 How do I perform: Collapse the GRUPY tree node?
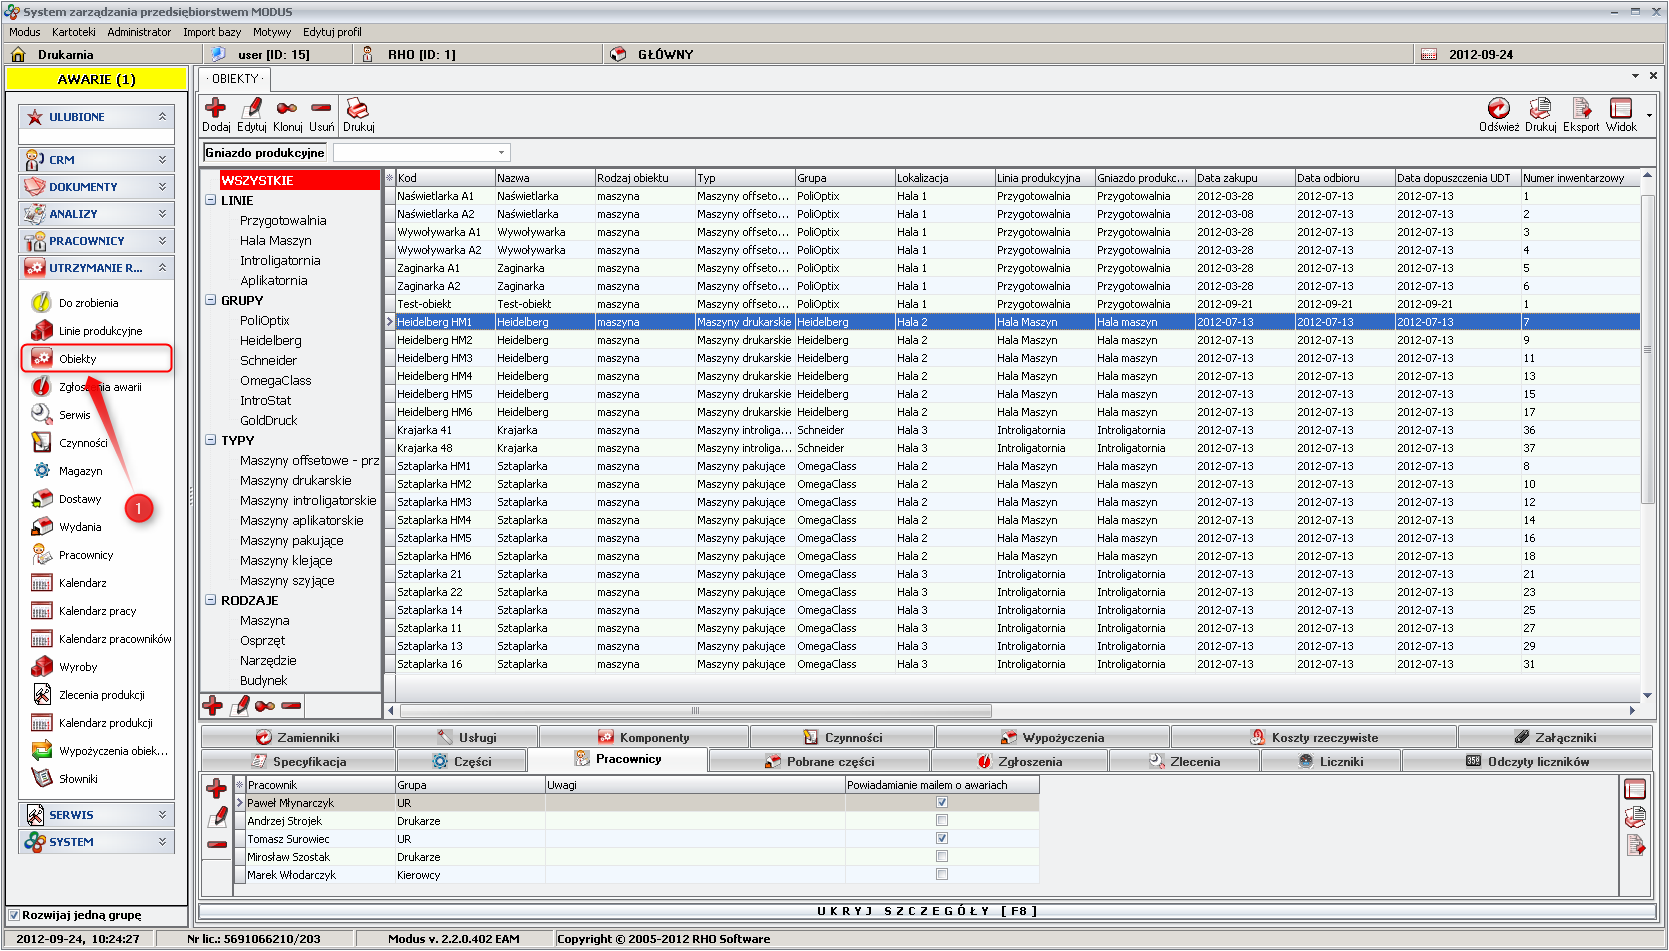211,300
